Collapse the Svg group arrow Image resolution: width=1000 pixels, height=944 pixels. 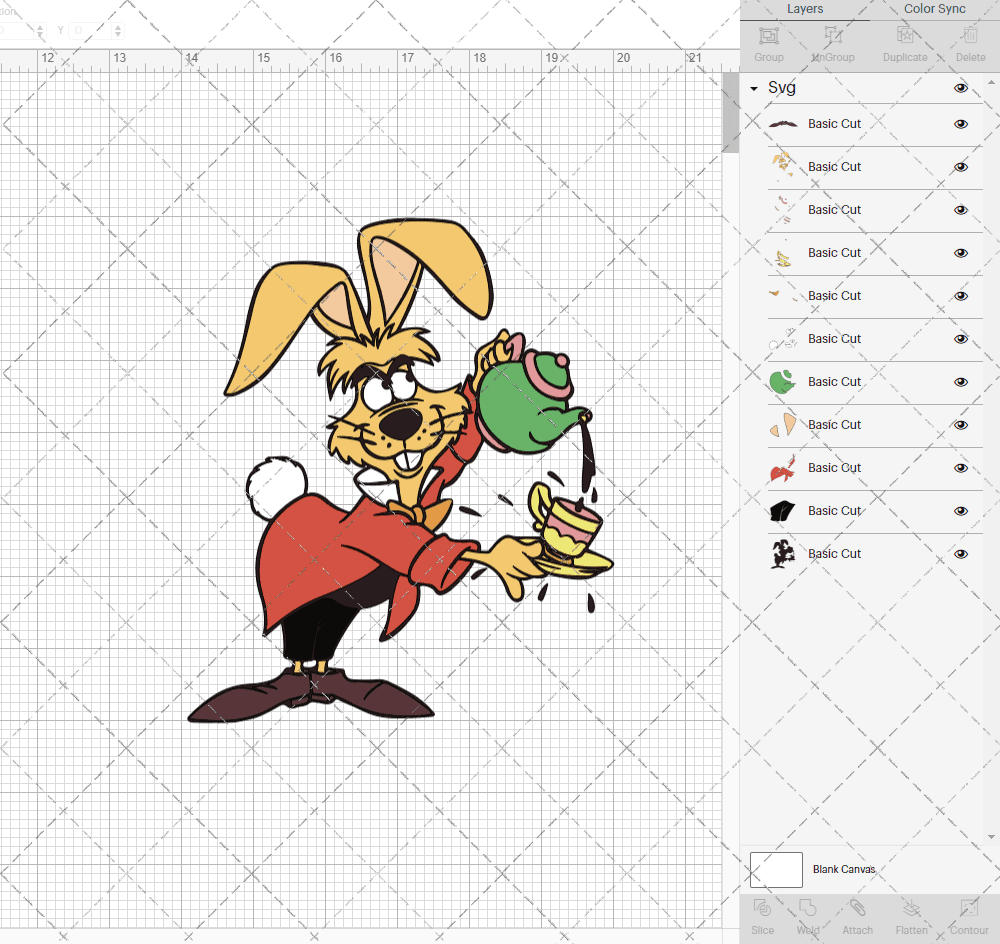coord(754,89)
